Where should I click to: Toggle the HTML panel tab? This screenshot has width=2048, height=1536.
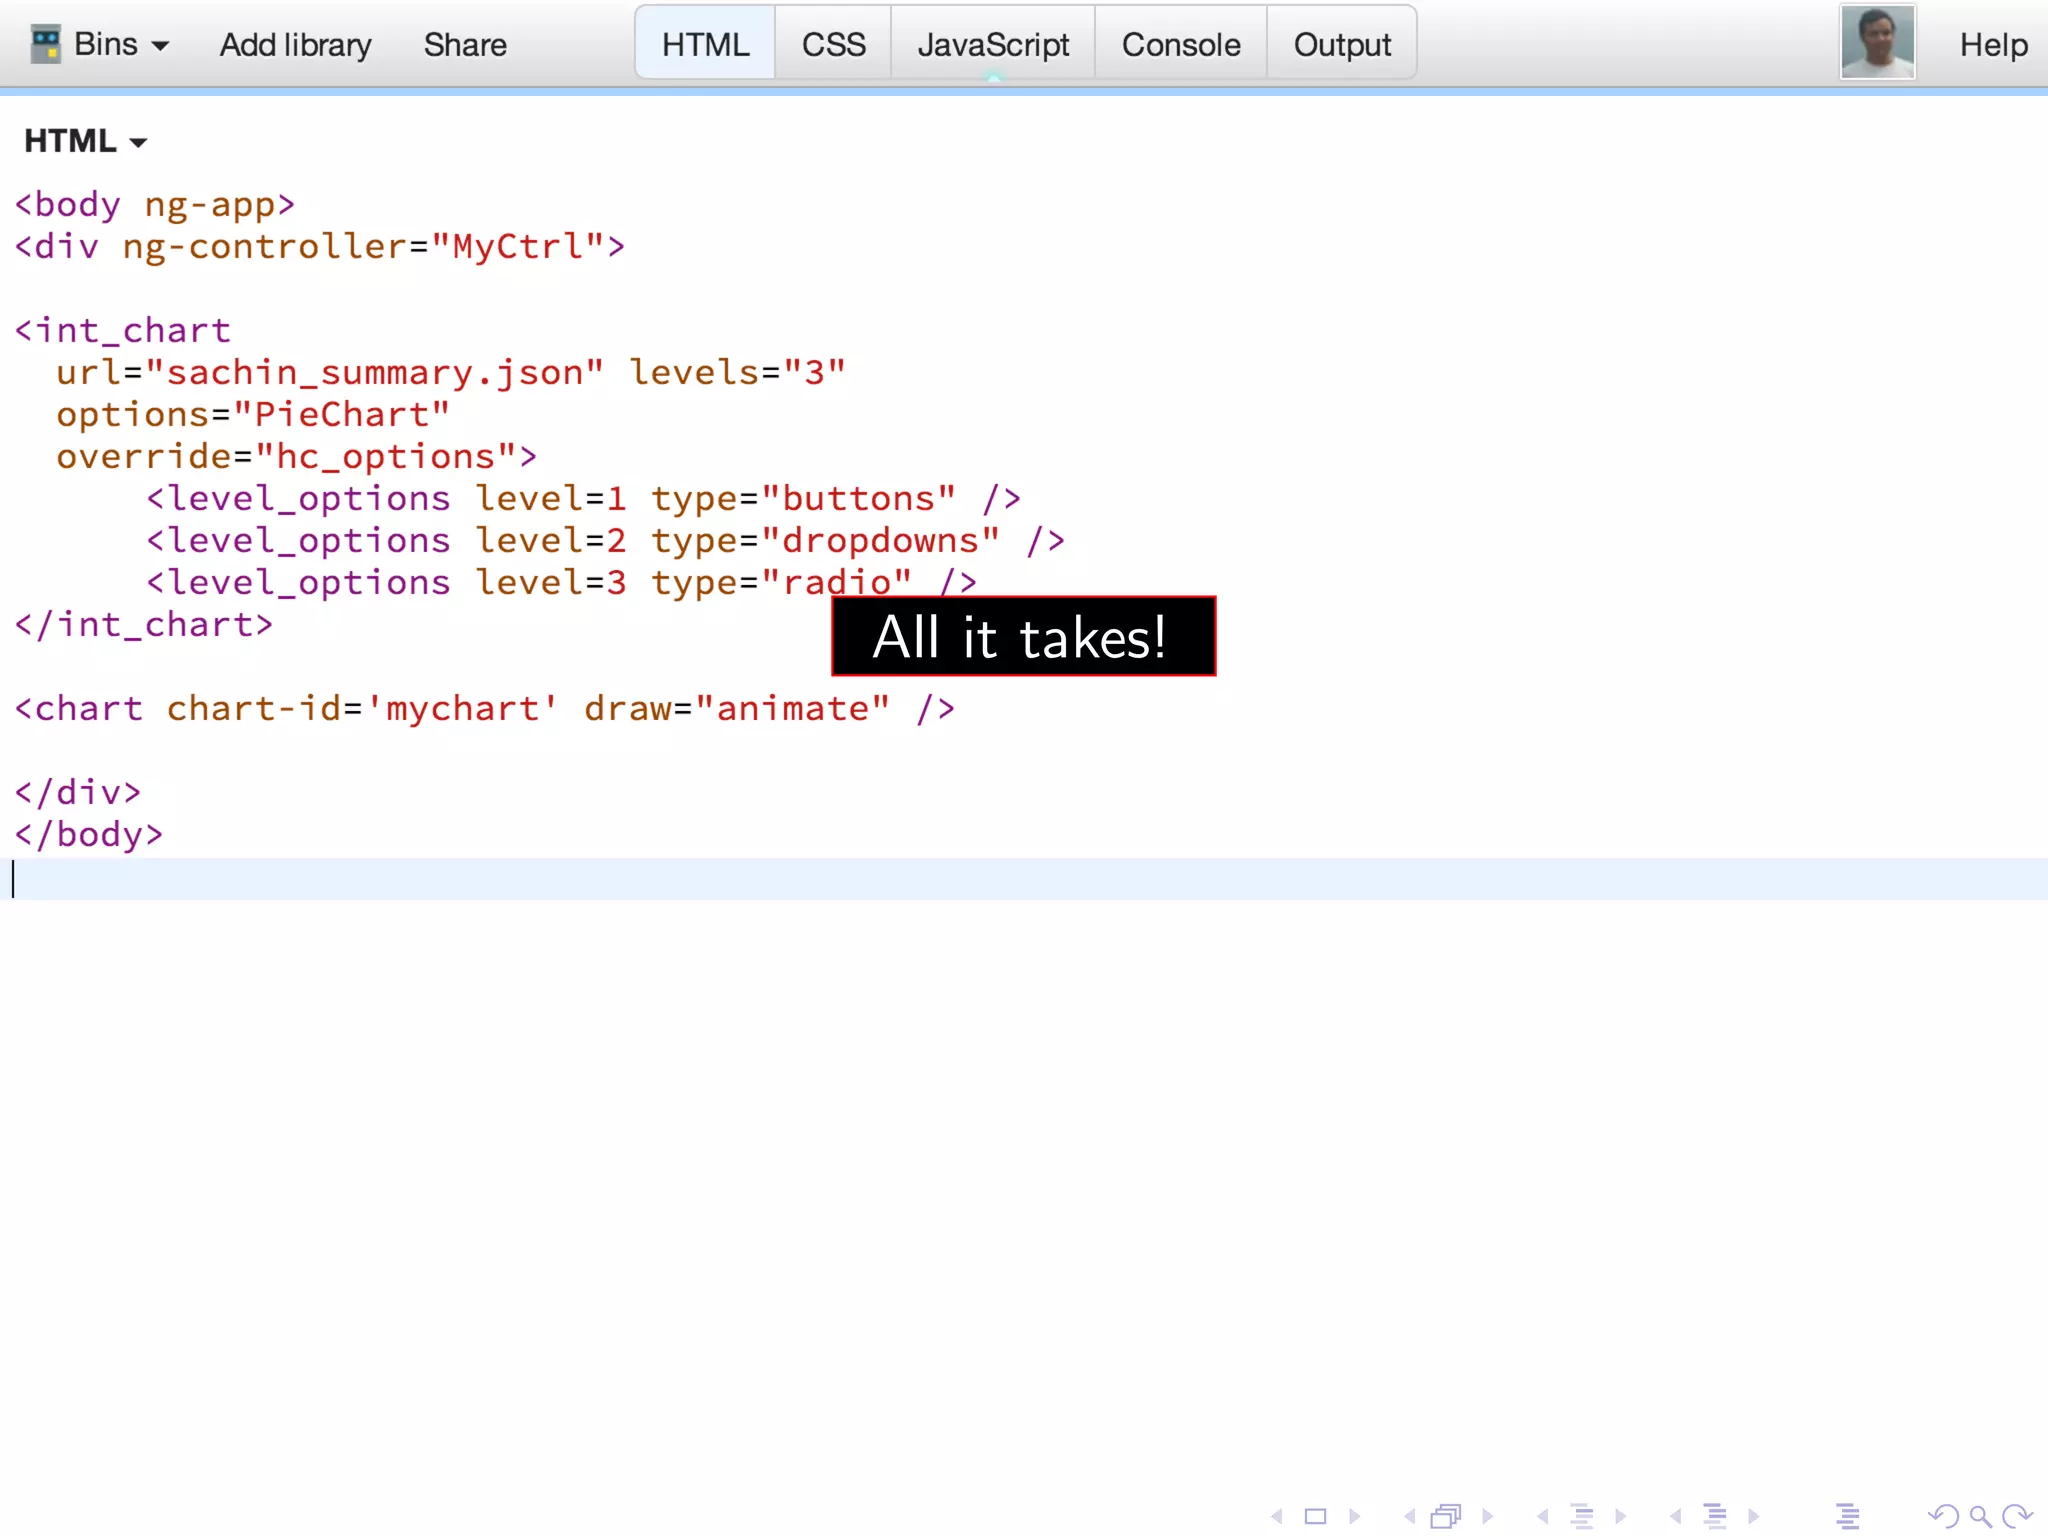tap(705, 45)
